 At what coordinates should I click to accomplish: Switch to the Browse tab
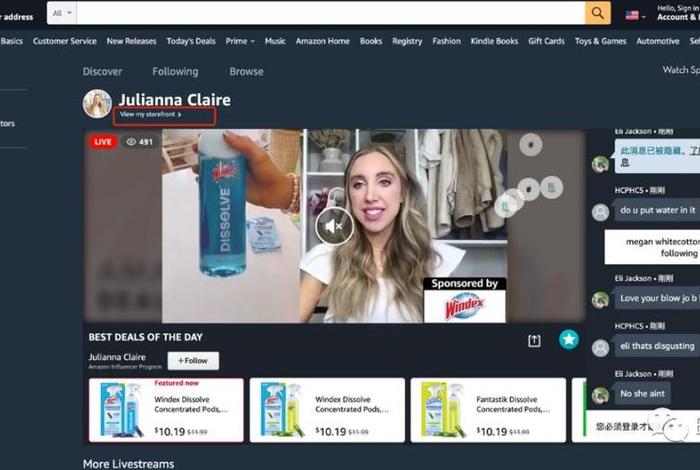(x=246, y=71)
